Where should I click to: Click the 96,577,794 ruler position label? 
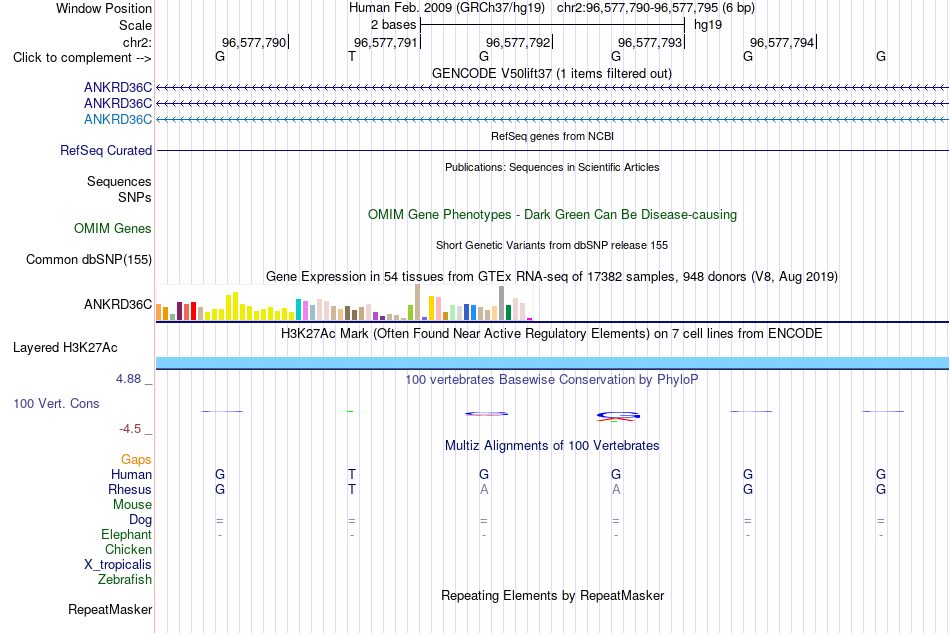[782, 42]
